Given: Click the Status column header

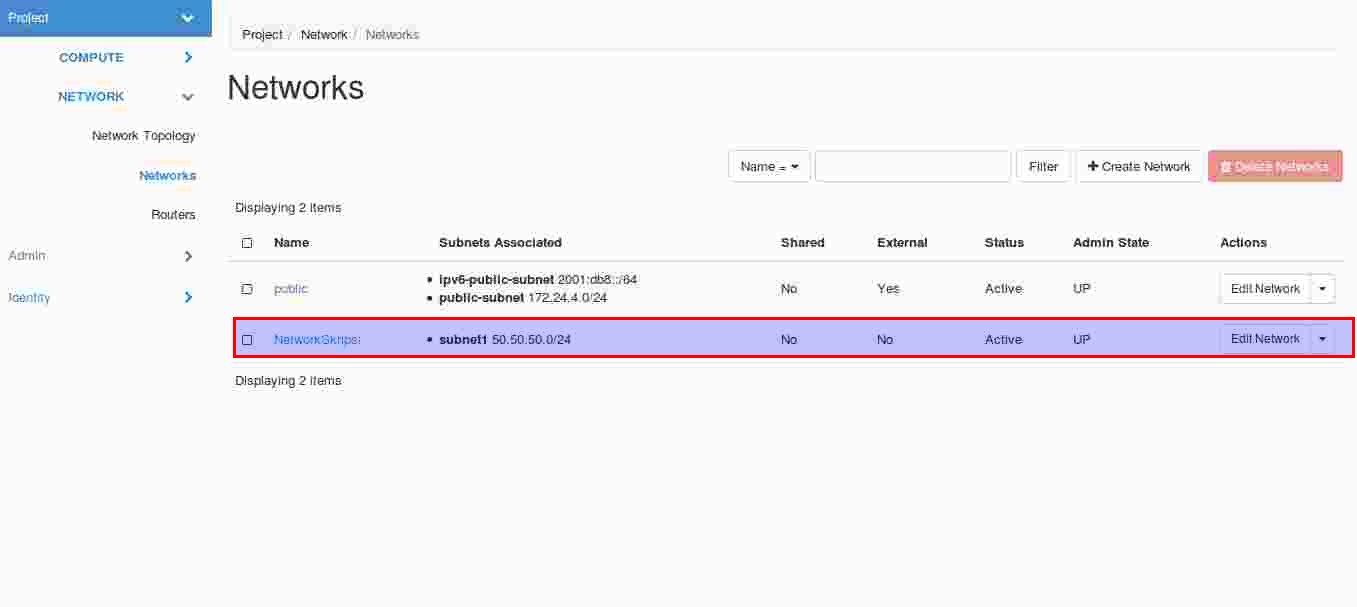Looking at the screenshot, I should 1004,243.
